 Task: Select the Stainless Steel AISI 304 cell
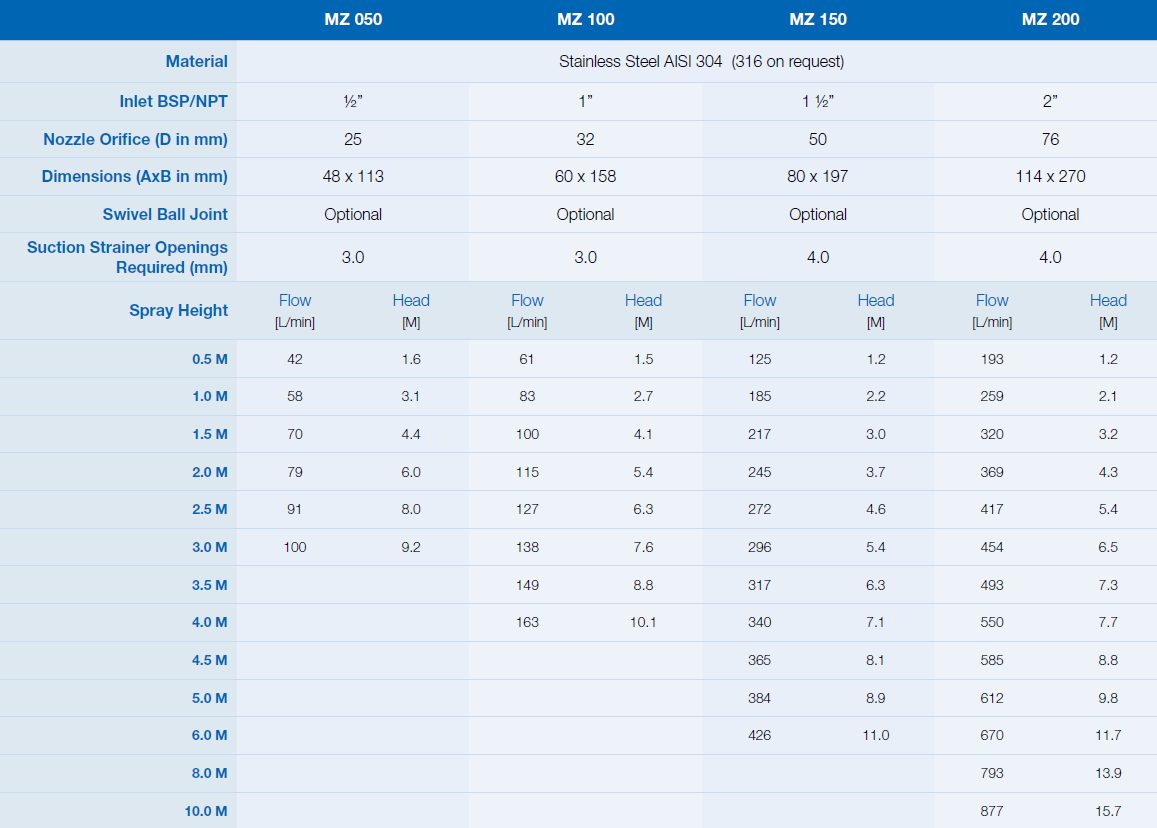[701, 62]
